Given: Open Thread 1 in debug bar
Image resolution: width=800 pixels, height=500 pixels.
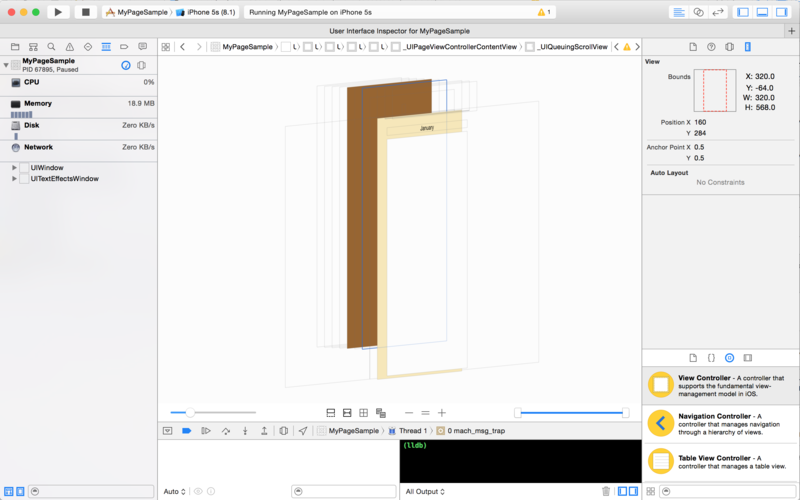Looking at the screenshot, I should point(408,431).
